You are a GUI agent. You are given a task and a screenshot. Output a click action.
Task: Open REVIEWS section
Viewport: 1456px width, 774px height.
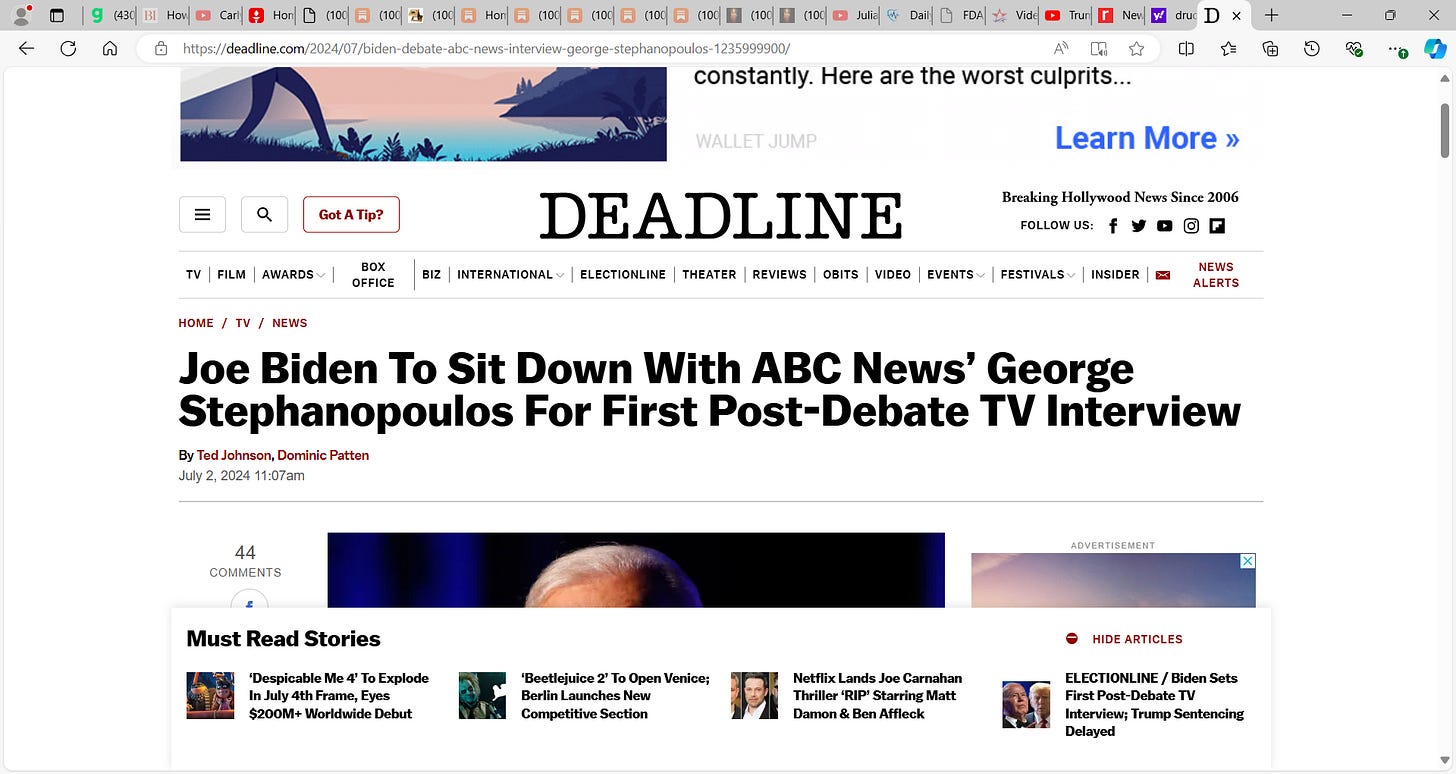click(779, 274)
